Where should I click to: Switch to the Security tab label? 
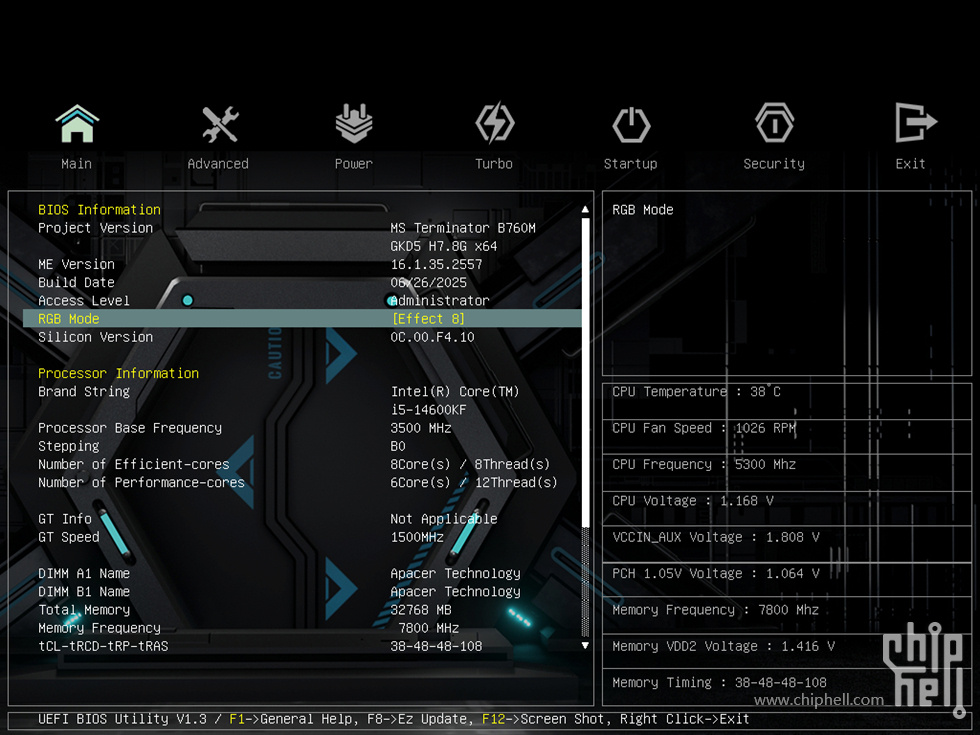pyautogui.click(x=774, y=164)
